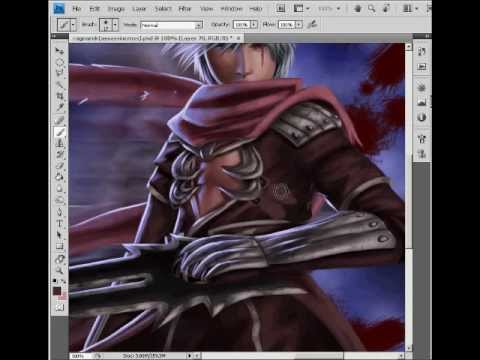This screenshot has width=480, height=360.
Task: Select the Eraser tool
Action: point(59,166)
